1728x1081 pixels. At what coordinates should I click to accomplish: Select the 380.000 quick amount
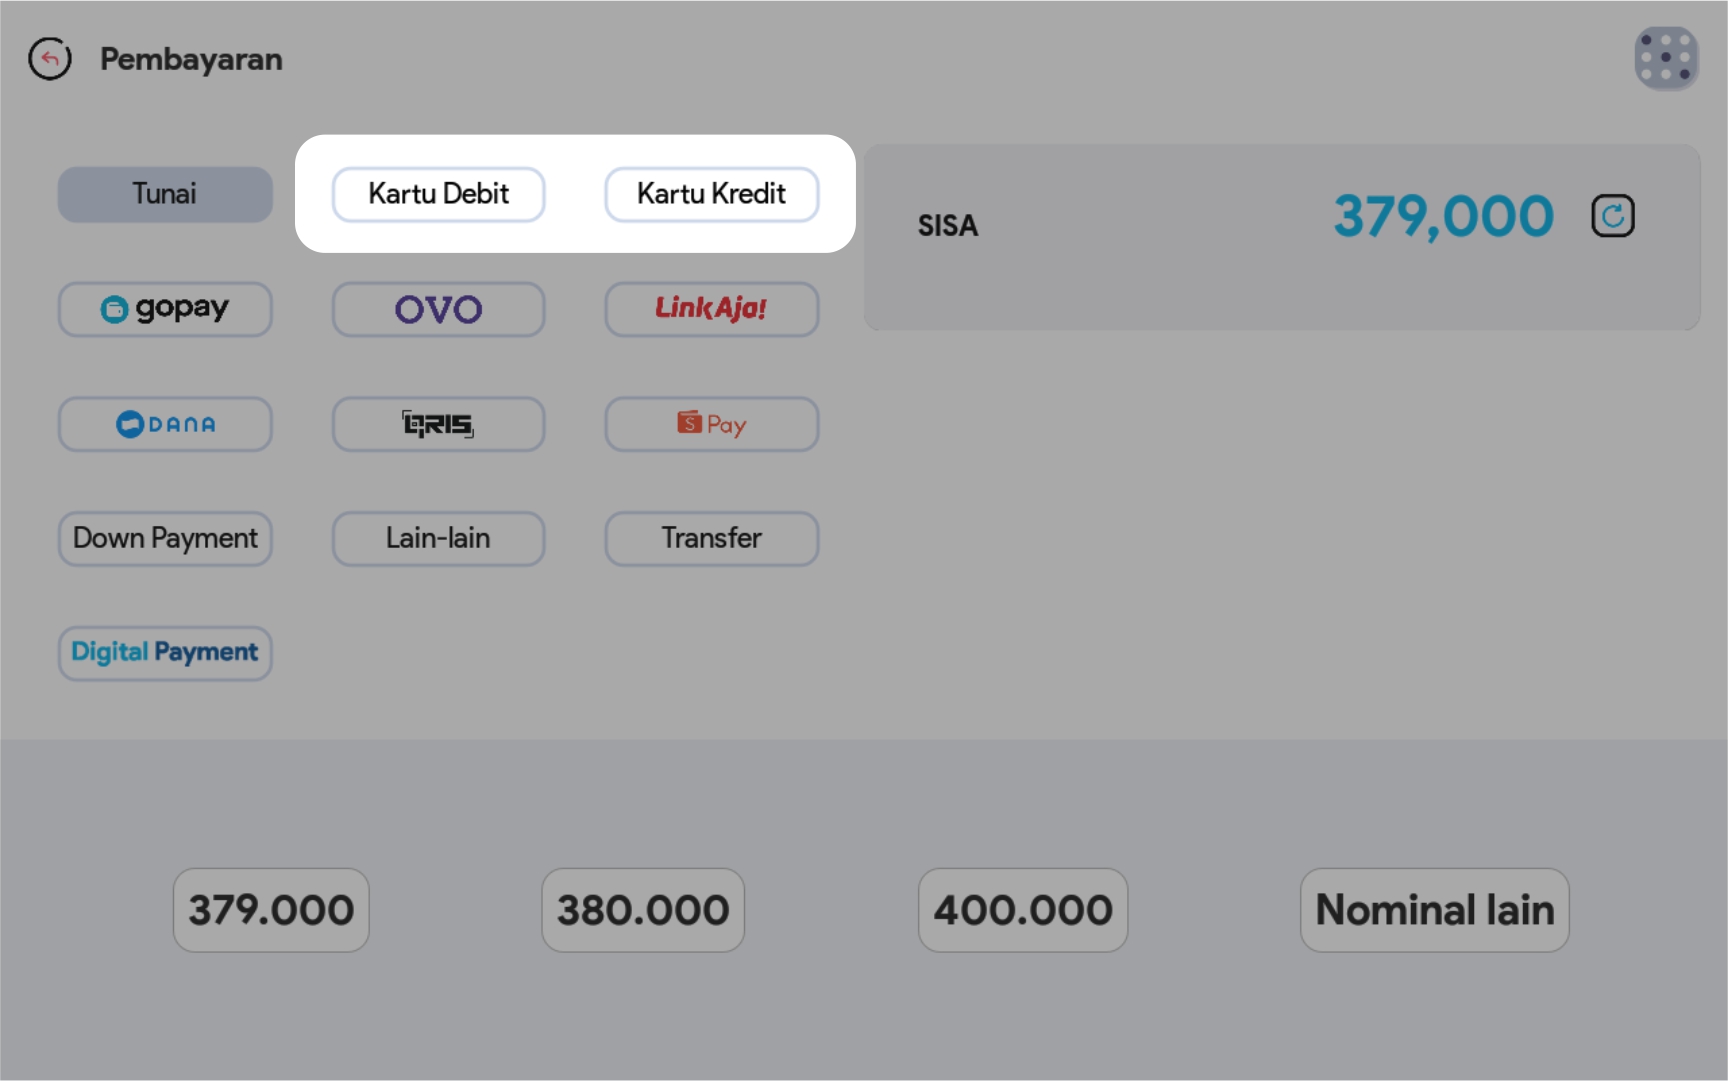[643, 910]
